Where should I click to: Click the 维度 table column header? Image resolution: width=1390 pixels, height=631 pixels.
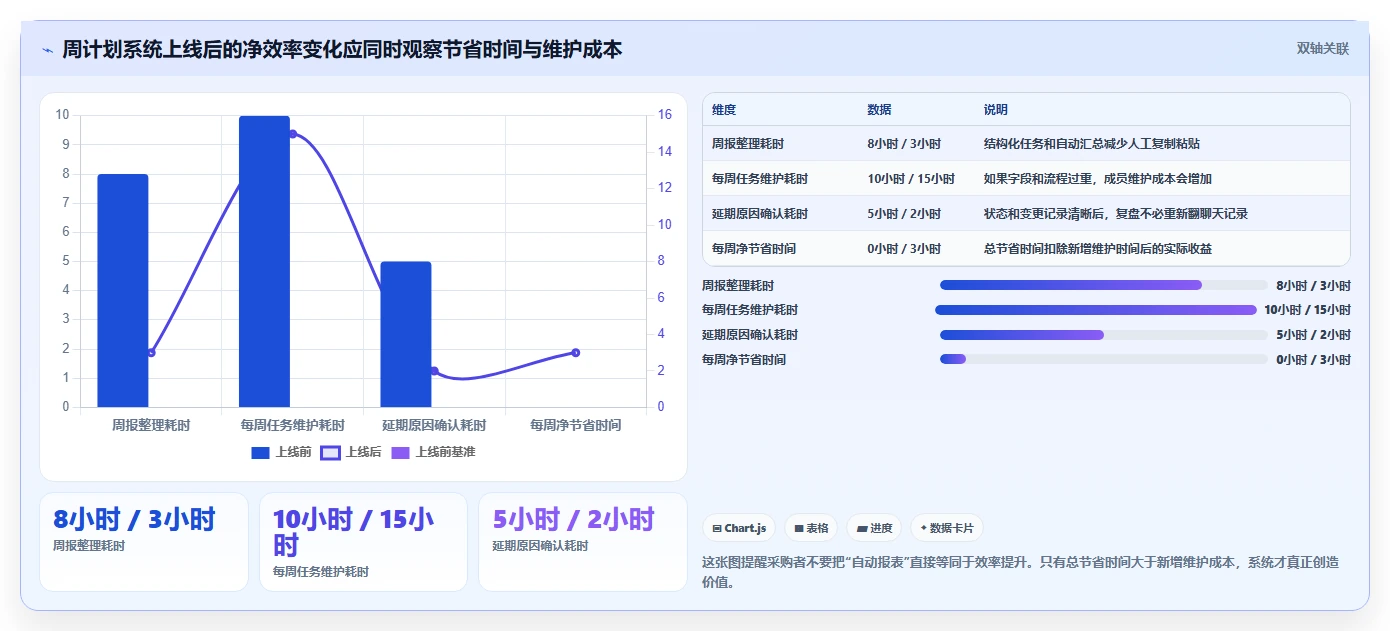click(724, 110)
